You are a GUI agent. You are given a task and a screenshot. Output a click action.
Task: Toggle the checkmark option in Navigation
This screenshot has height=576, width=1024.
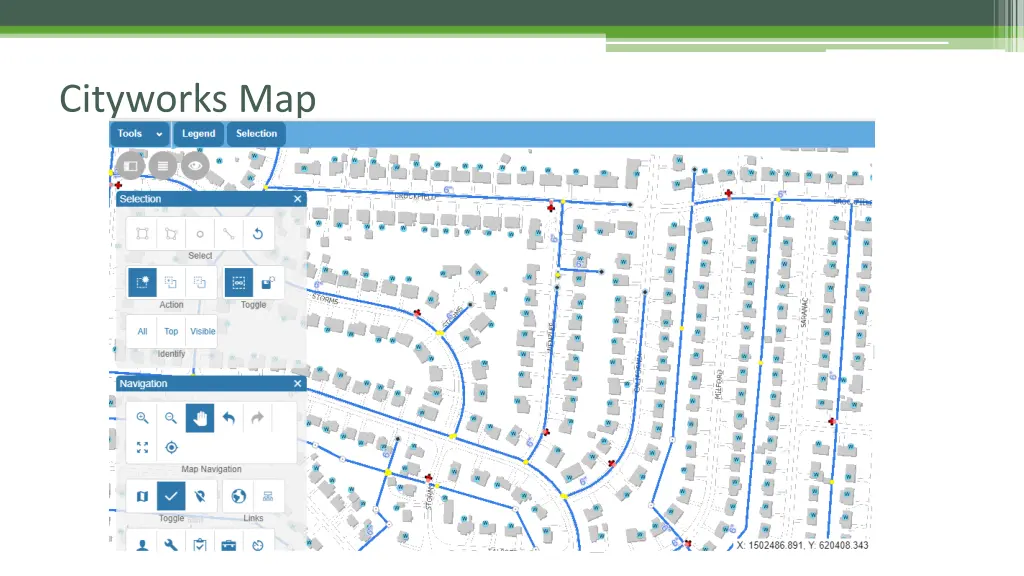(171, 496)
